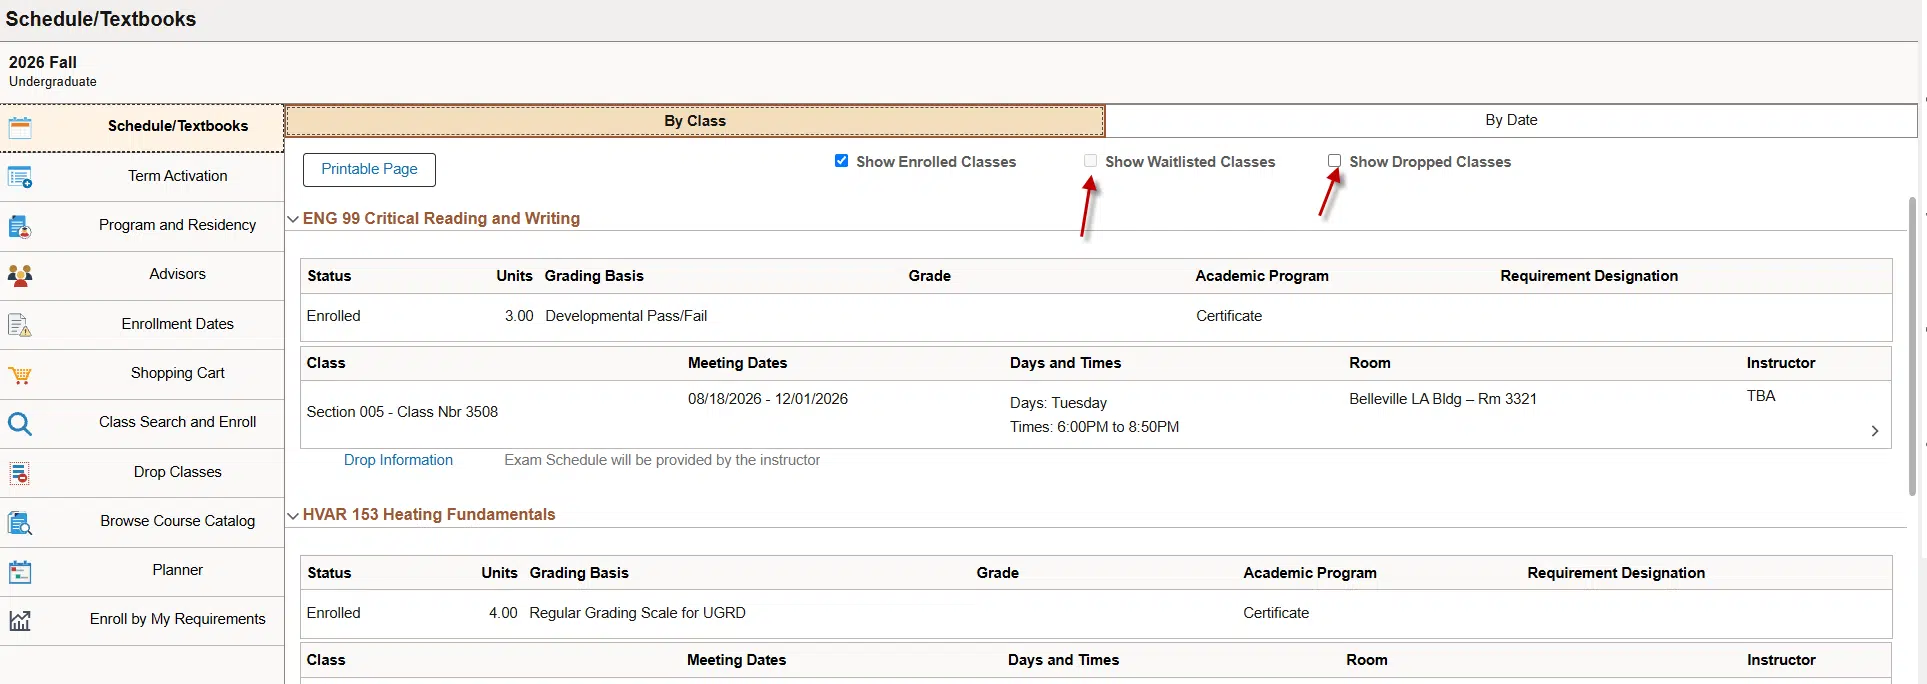
Task: Check Show Dropped Classes checkbox
Action: click(x=1334, y=161)
